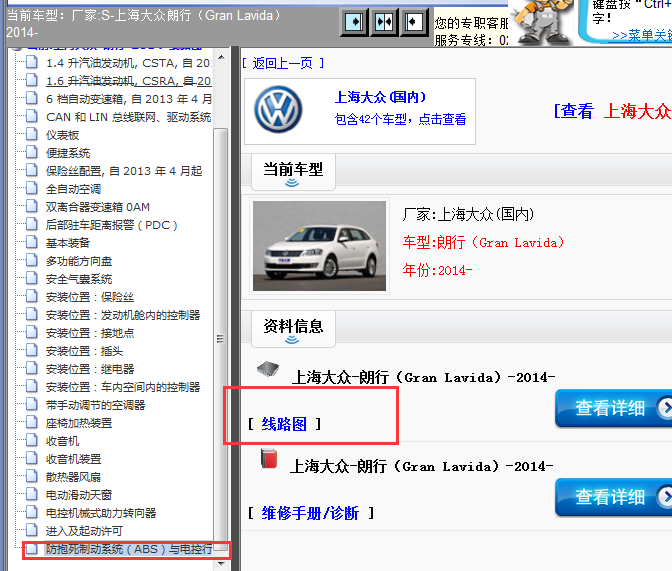Click document icon next to 进入及起动许可
Image resolution: width=672 pixels, height=571 pixels.
point(31,531)
